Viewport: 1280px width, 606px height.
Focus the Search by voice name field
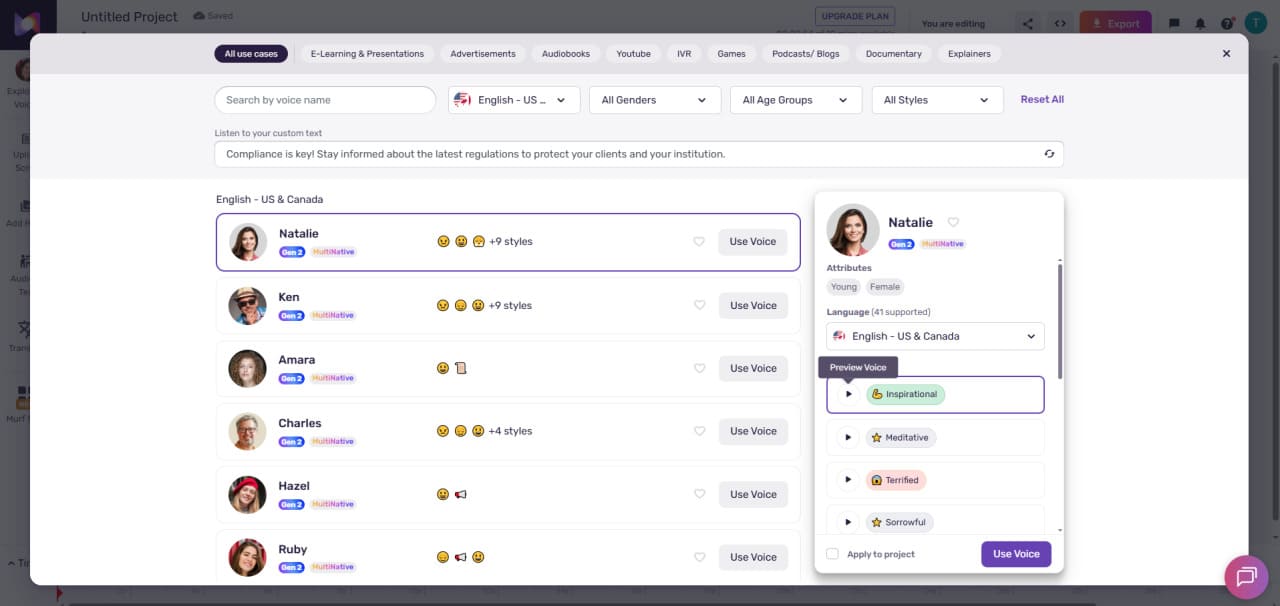[x=325, y=100]
